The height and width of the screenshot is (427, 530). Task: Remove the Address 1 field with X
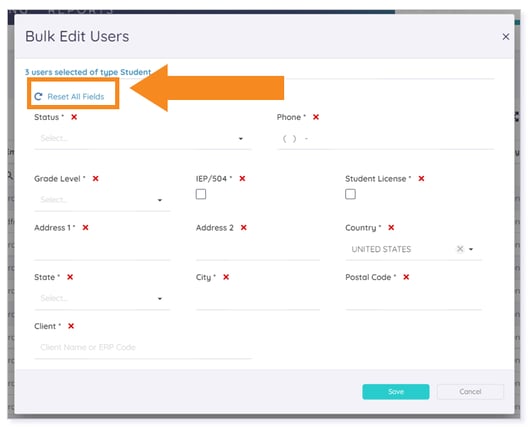coord(86,228)
